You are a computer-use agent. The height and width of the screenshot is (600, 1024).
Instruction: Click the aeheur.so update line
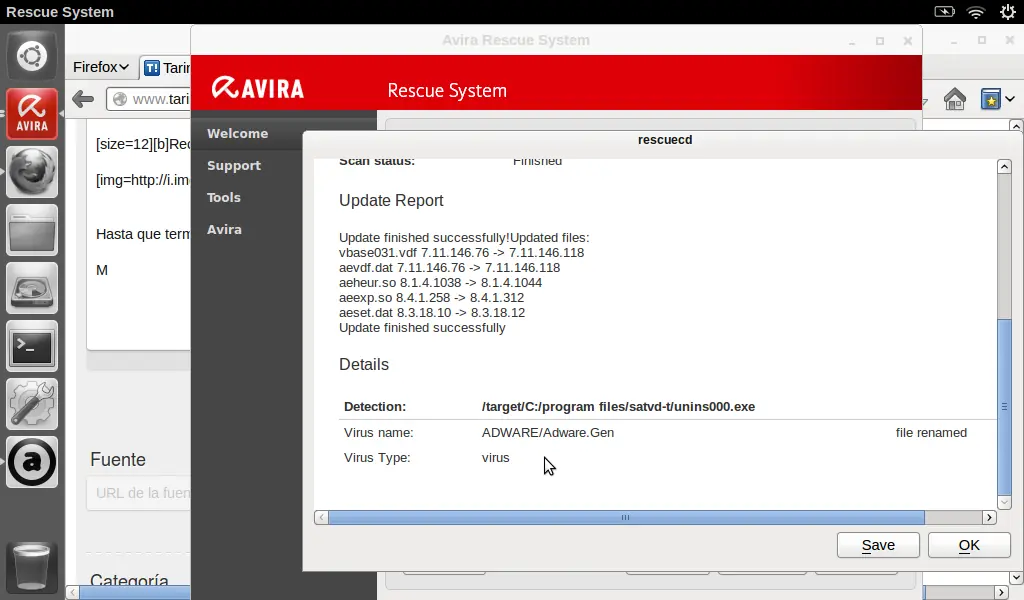pos(440,283)
